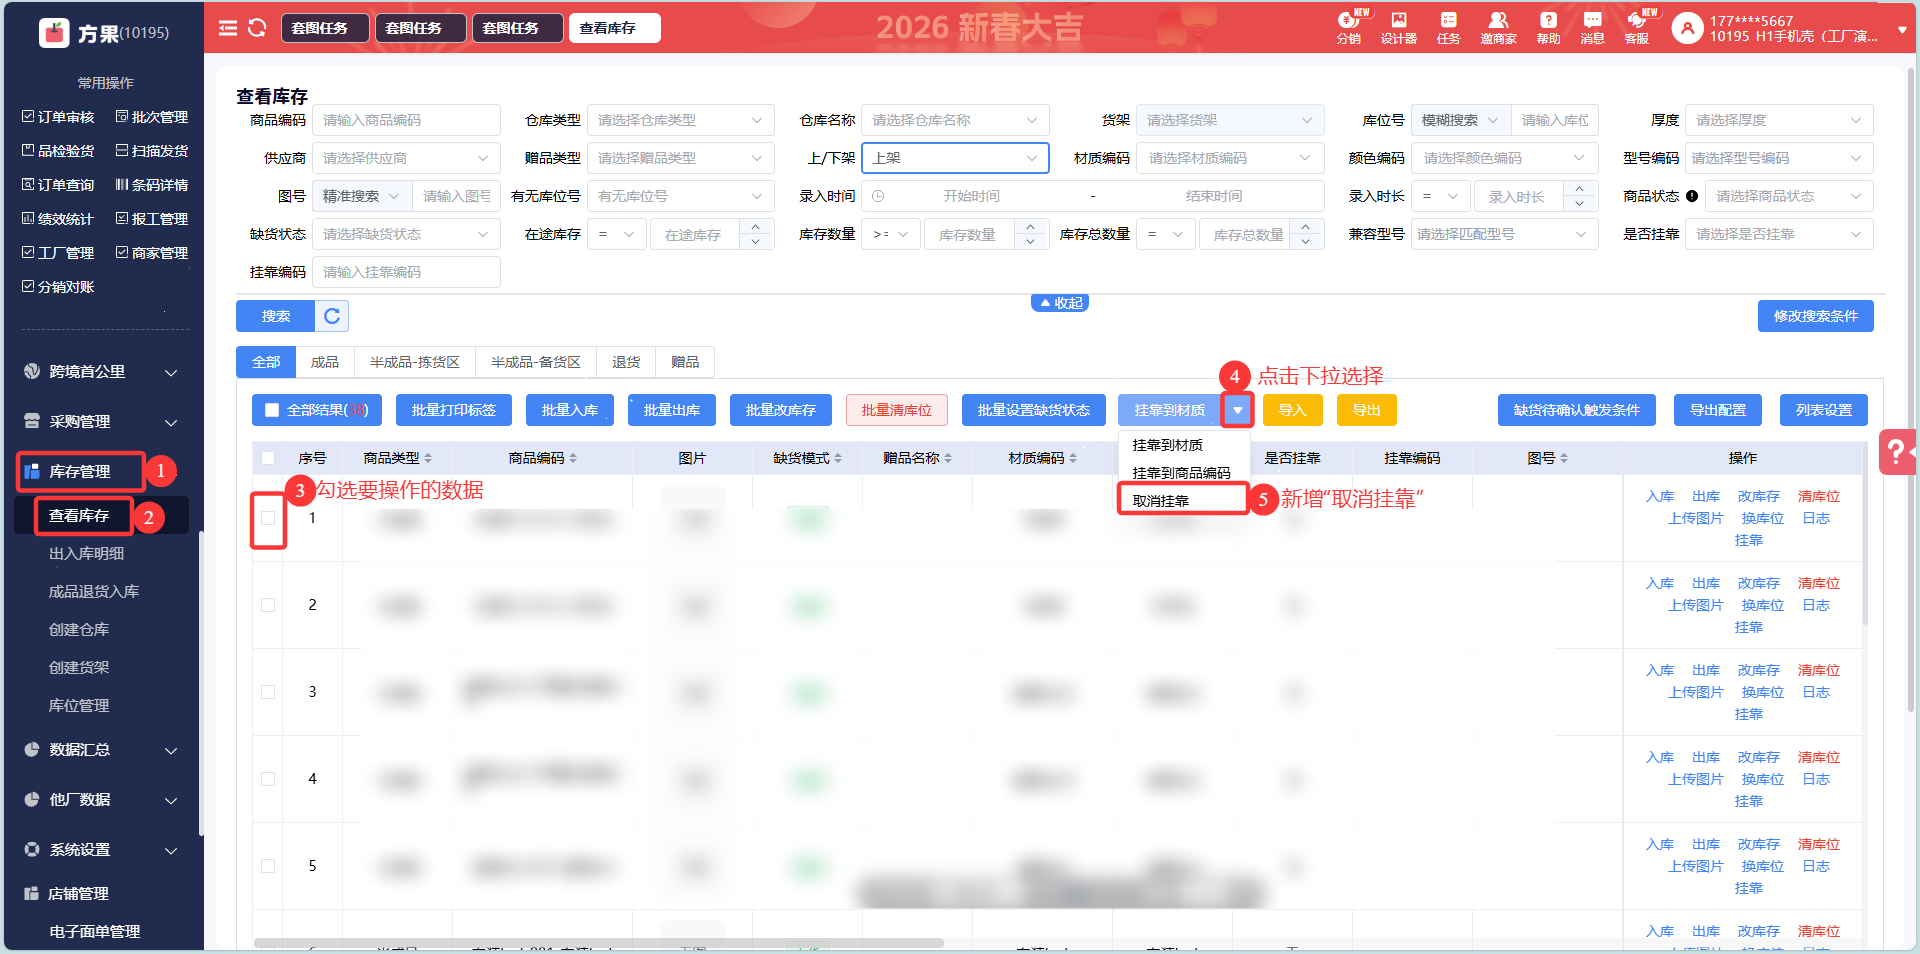Open the 设计器 designer icon

[x=1398, y=27]
